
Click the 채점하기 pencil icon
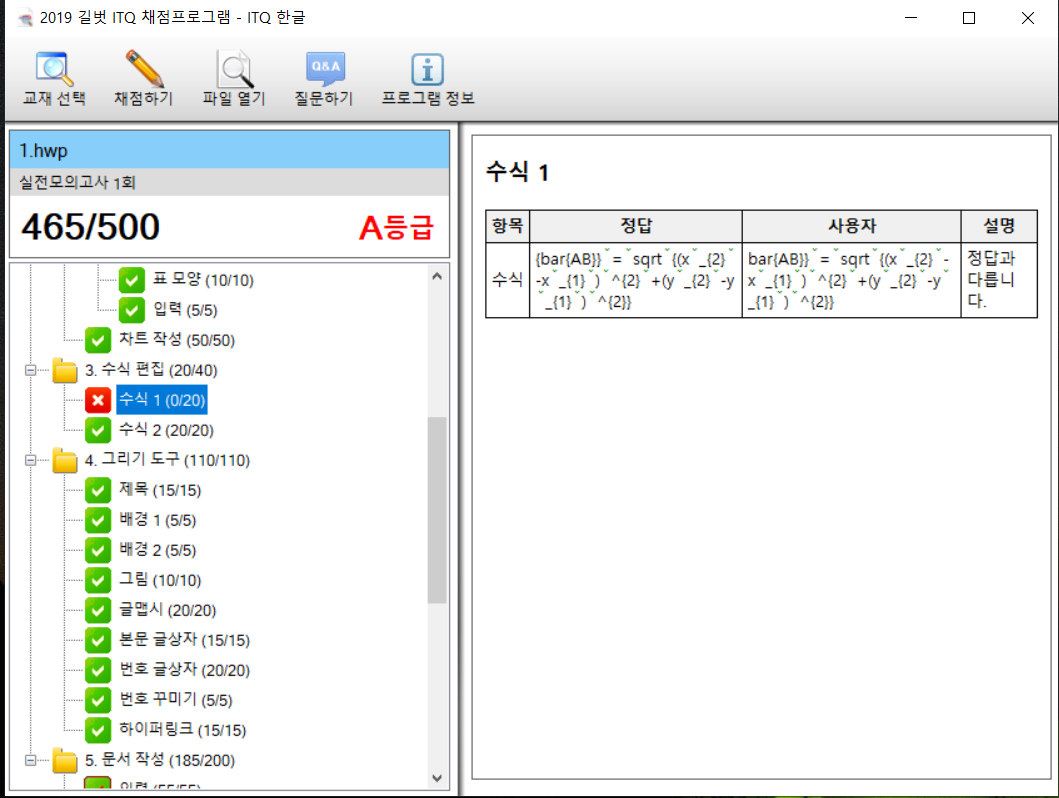(144, 69)
